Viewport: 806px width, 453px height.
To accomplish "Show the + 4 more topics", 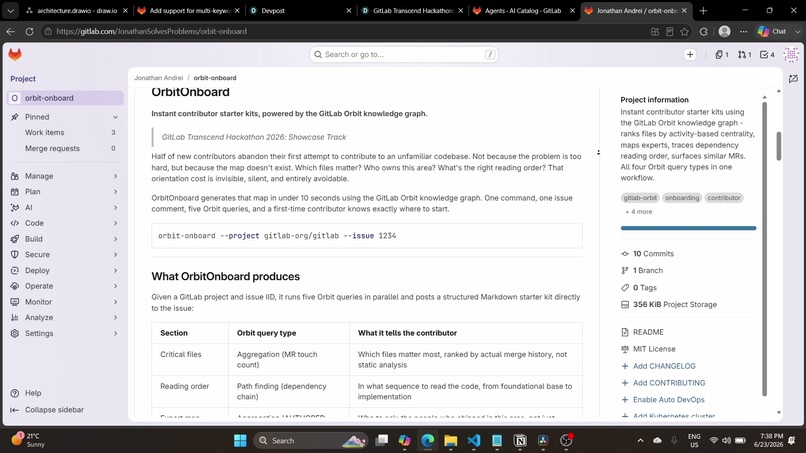I will coord(638,212).
